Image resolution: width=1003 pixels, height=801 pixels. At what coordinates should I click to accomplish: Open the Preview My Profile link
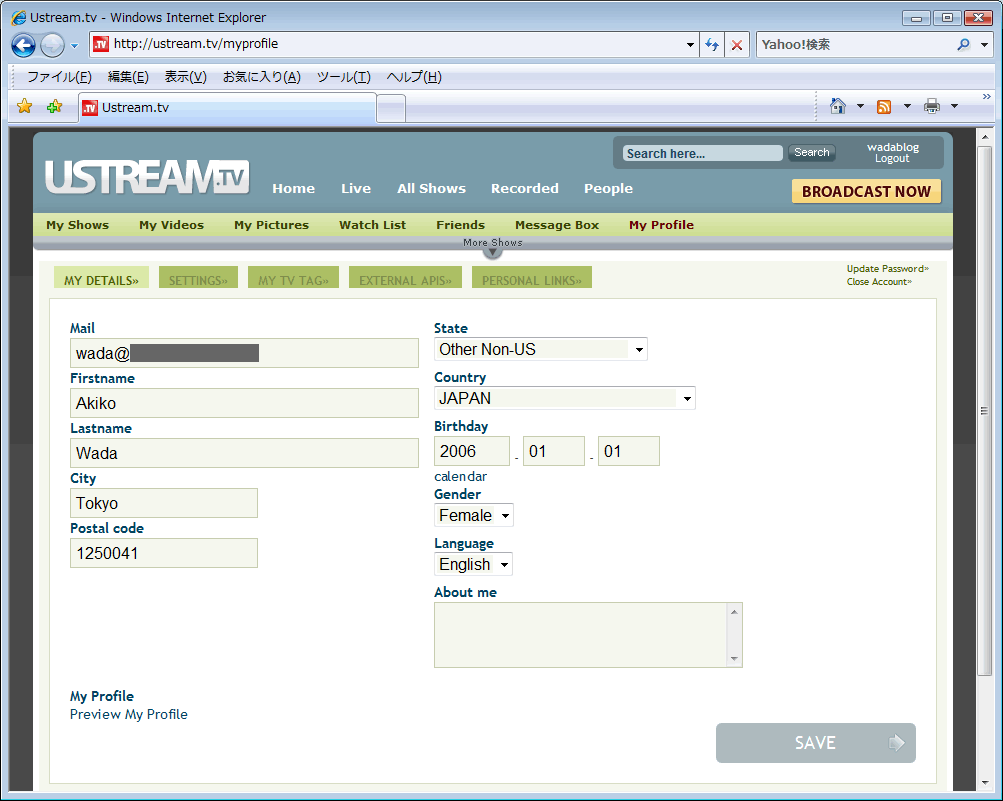point(128,714)
